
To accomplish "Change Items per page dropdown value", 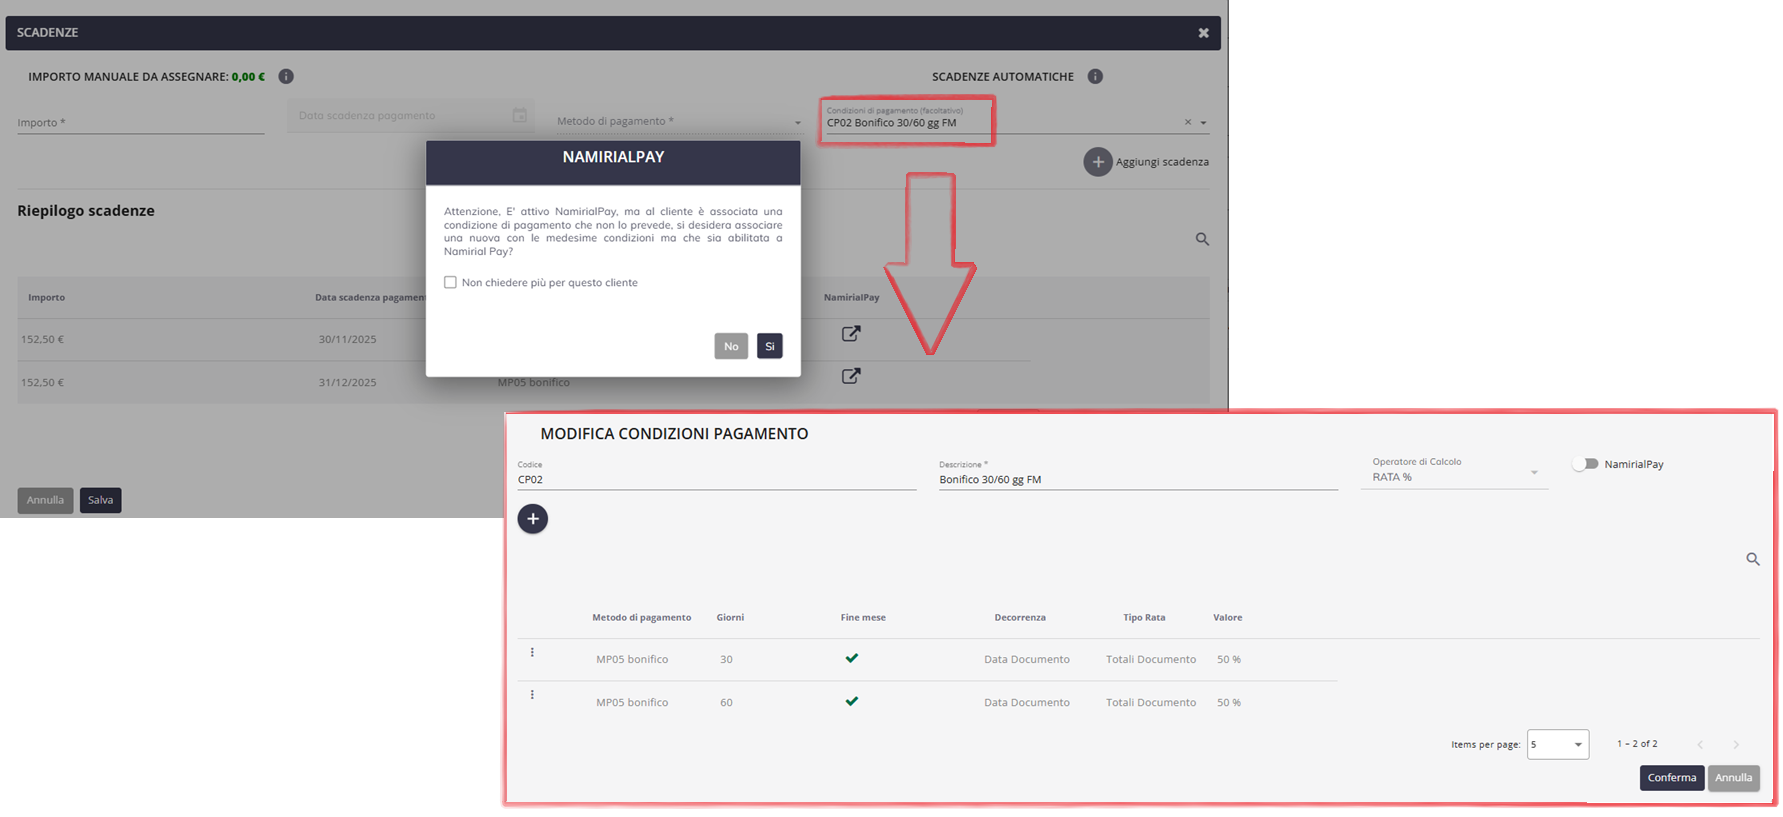I will [x=1557, y=744].
